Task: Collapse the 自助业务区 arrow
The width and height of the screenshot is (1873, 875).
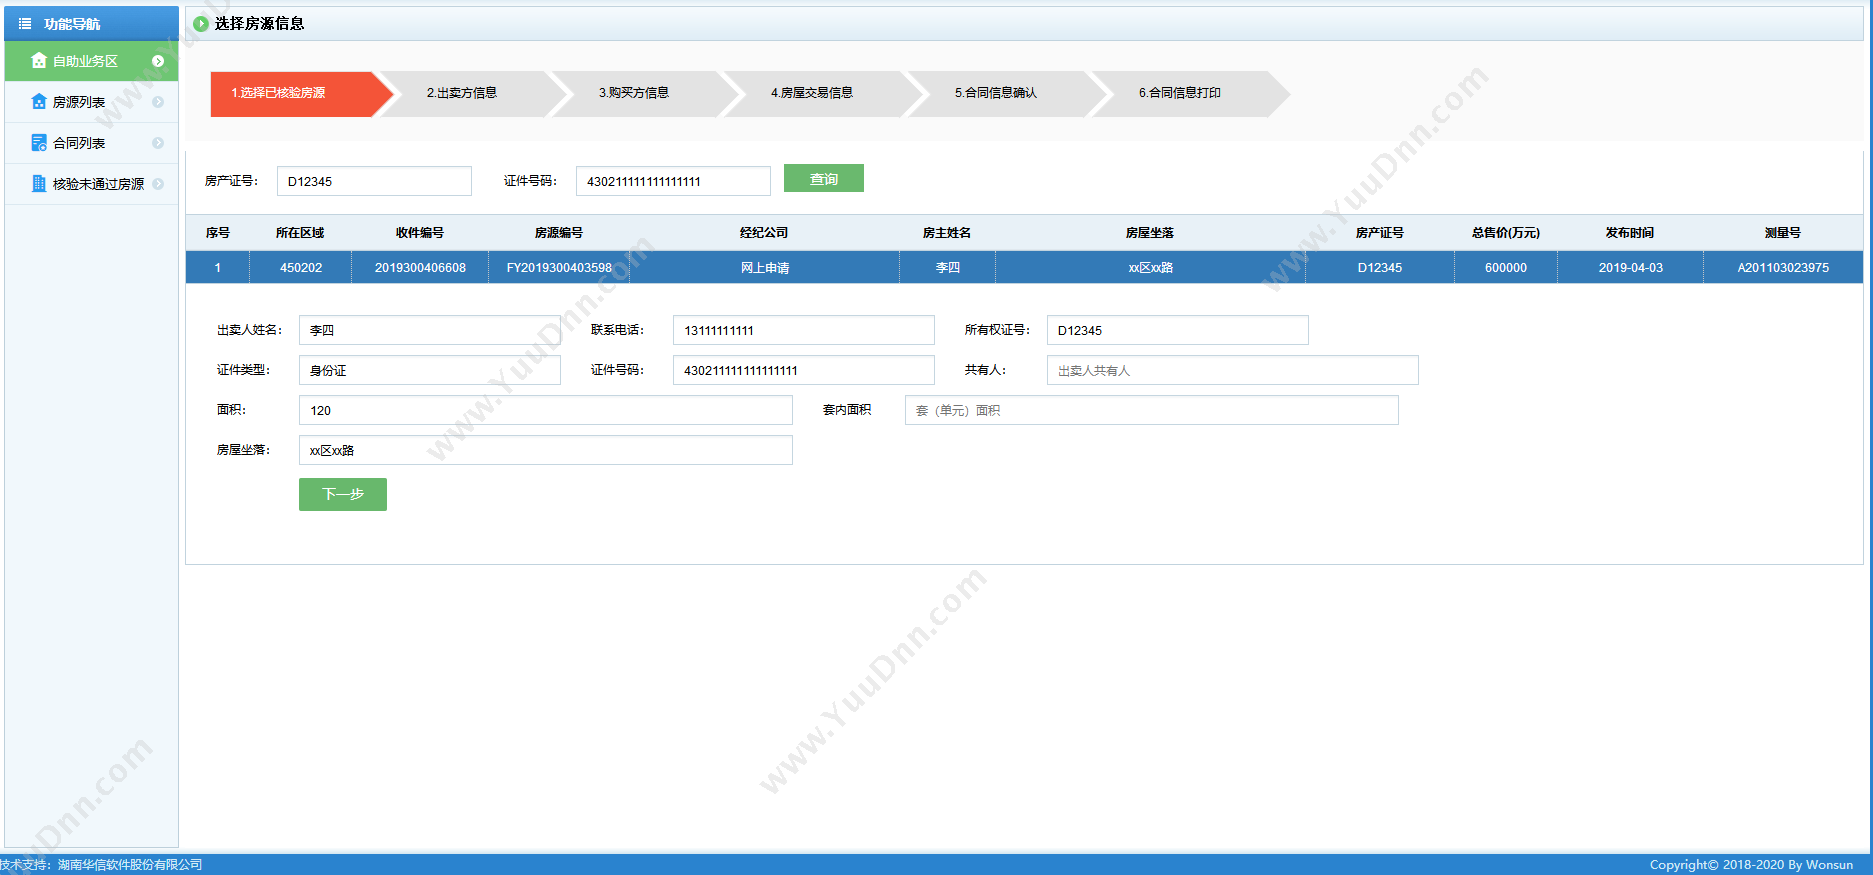Action: [158, 61]
